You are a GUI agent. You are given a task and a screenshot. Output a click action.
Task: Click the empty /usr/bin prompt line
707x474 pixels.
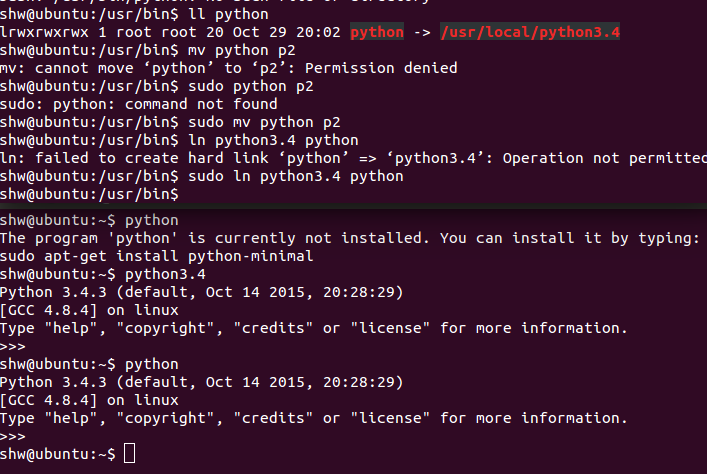click(90, 194)
